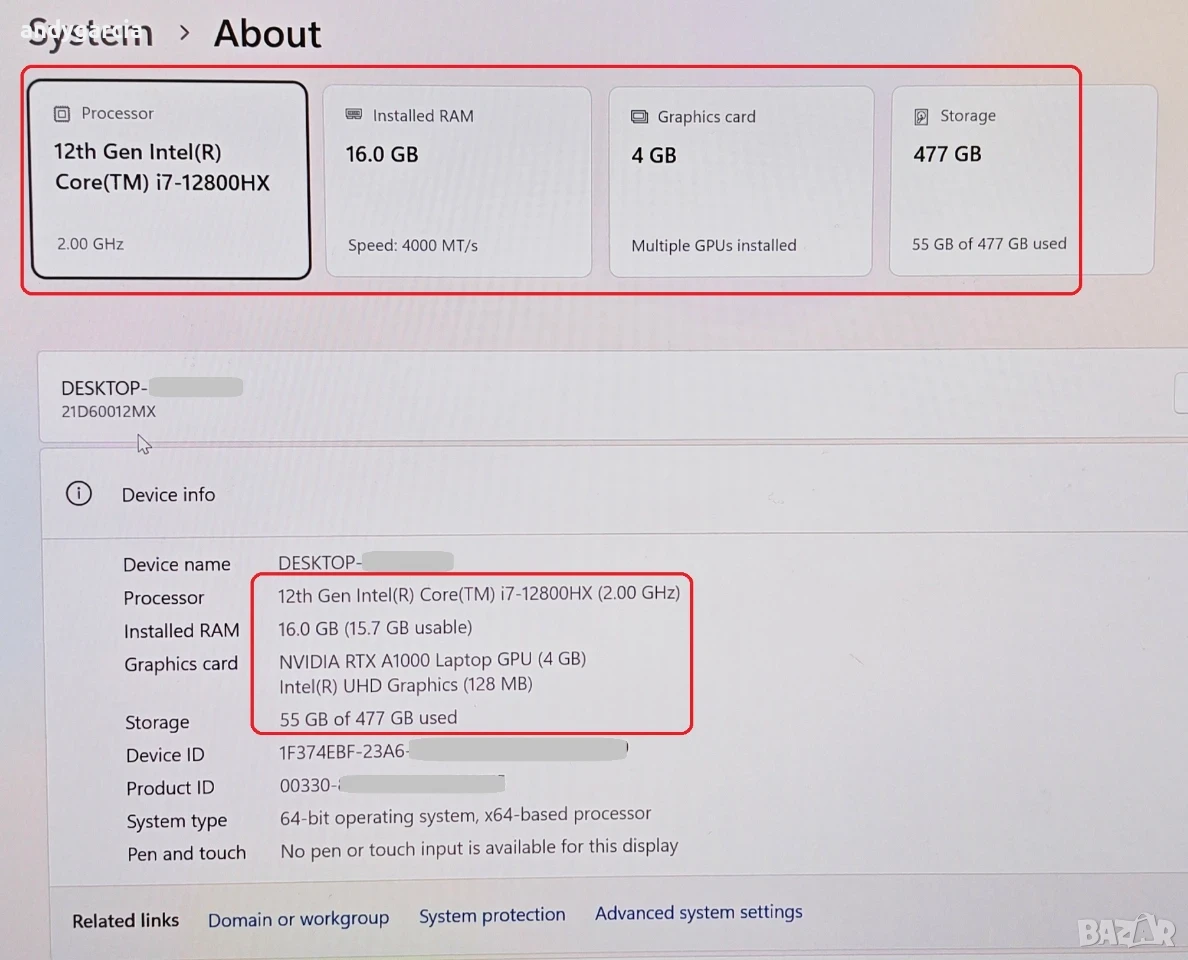The image size is (1188, 960).
Task: Select the processor value in Device info list
Action: coord(479,594)
